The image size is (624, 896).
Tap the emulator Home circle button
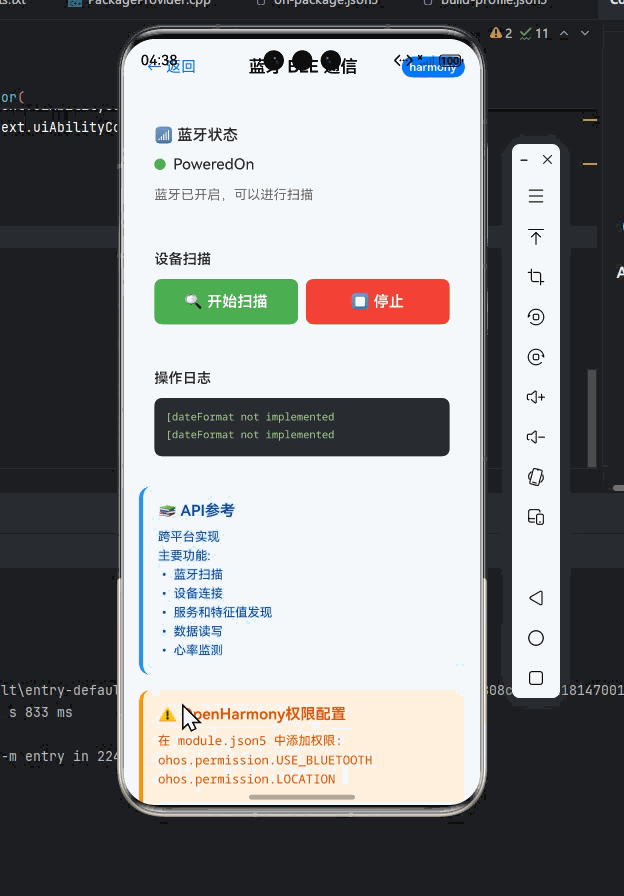tap(535, 638)
